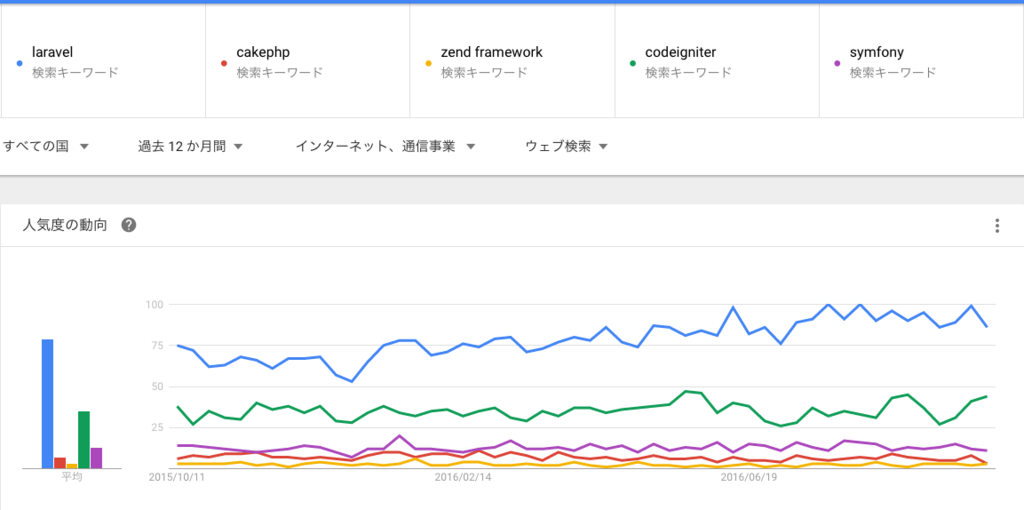The width and height of the screenshot is (1024, 510).
Task: Click the purple symfony average bar
Action: [x=96, y=458]
